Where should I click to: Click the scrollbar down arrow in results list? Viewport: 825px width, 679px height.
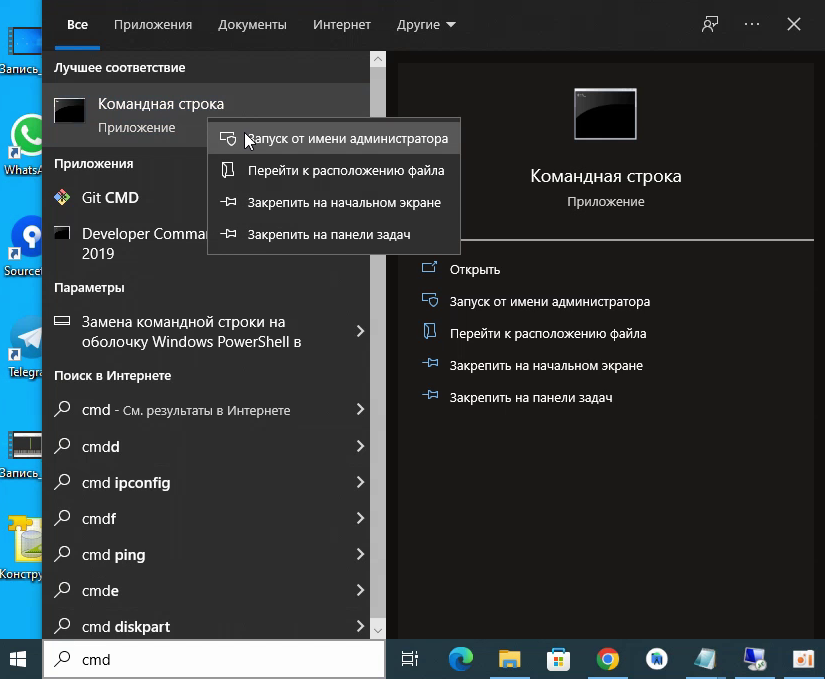pyautogui.click(x=378, y=630)
